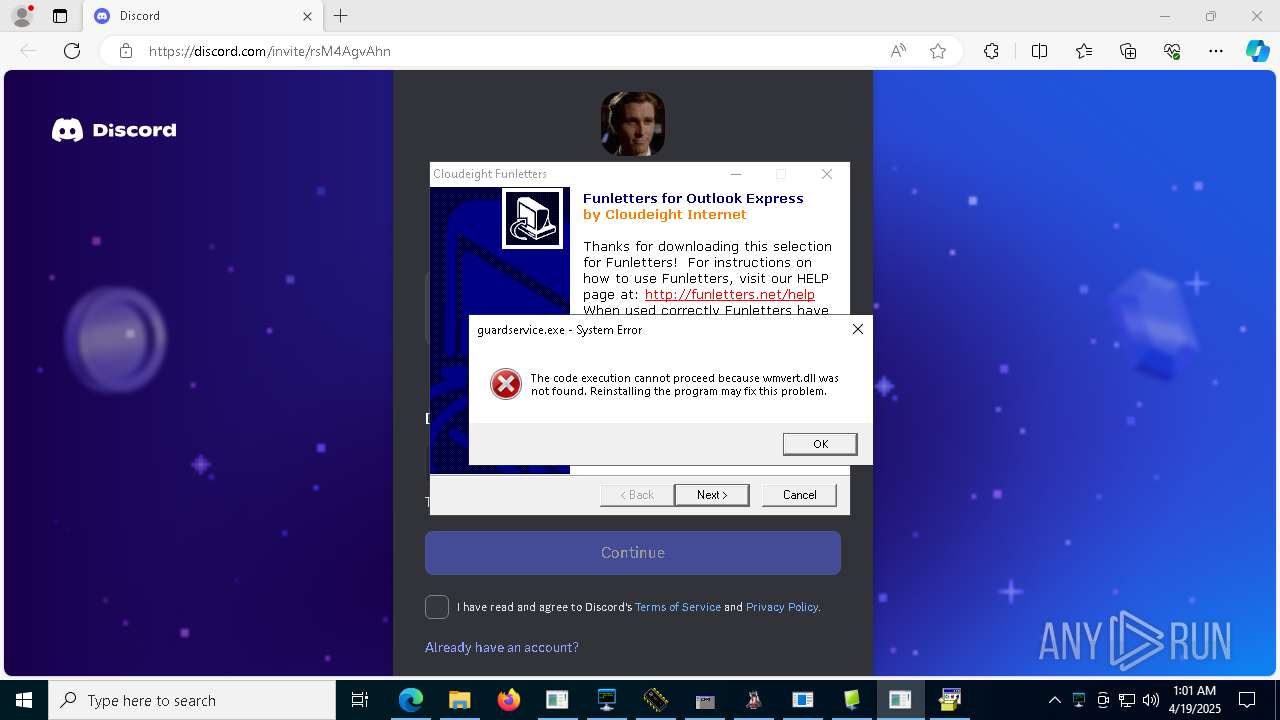Close the Cloudeight Funletters window
The image size is (1280, 720).
[x=827, y=174]
